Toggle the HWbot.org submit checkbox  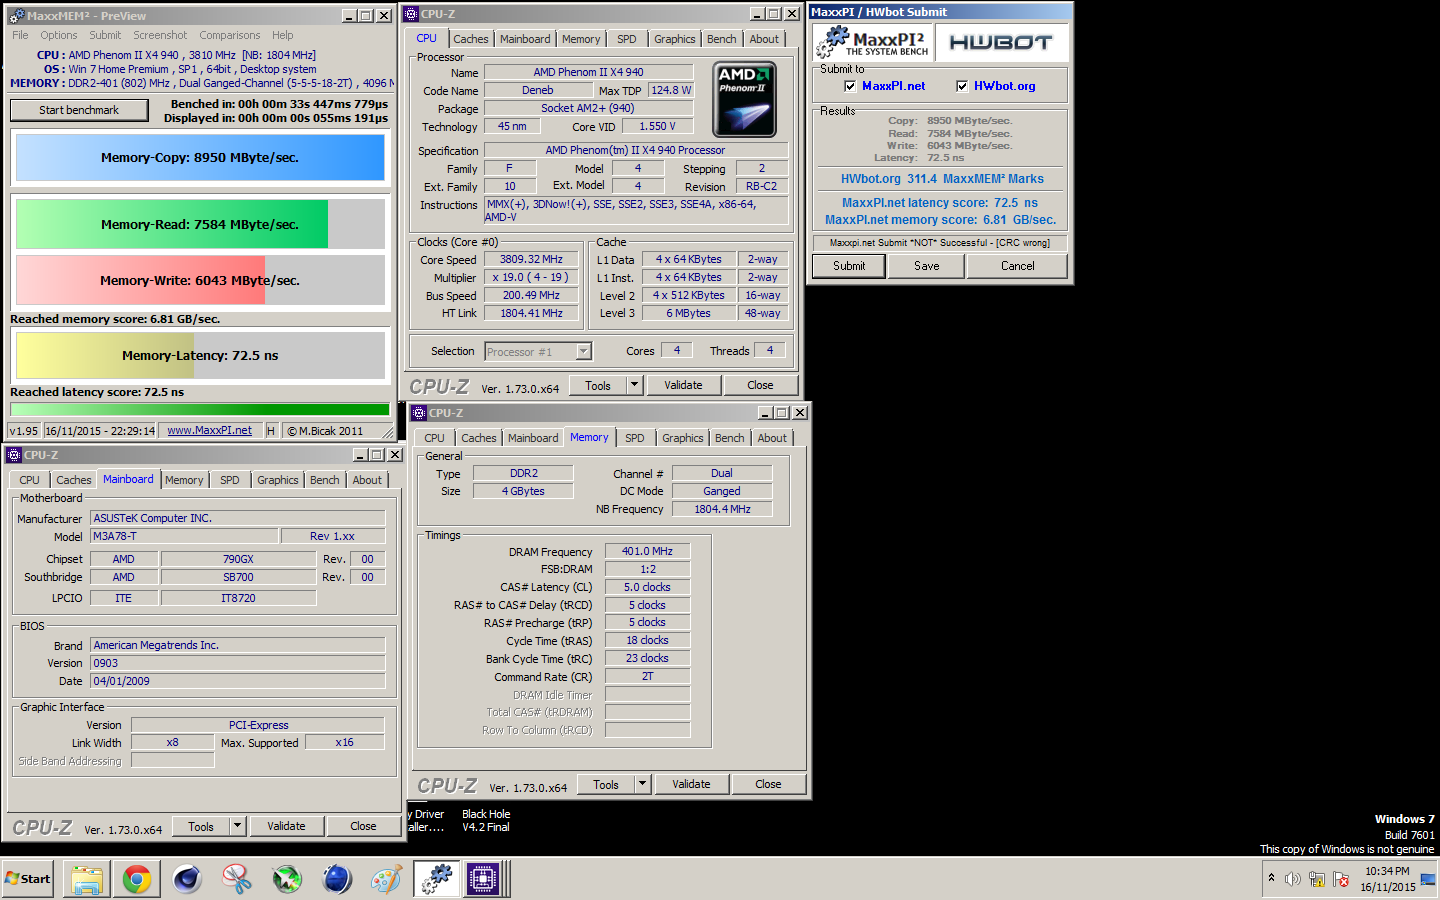[962, 86]
